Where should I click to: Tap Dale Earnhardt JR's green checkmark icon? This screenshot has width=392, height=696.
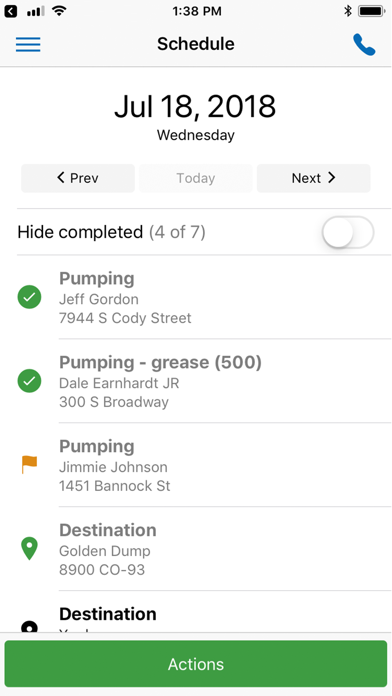[x=29, y=381]
